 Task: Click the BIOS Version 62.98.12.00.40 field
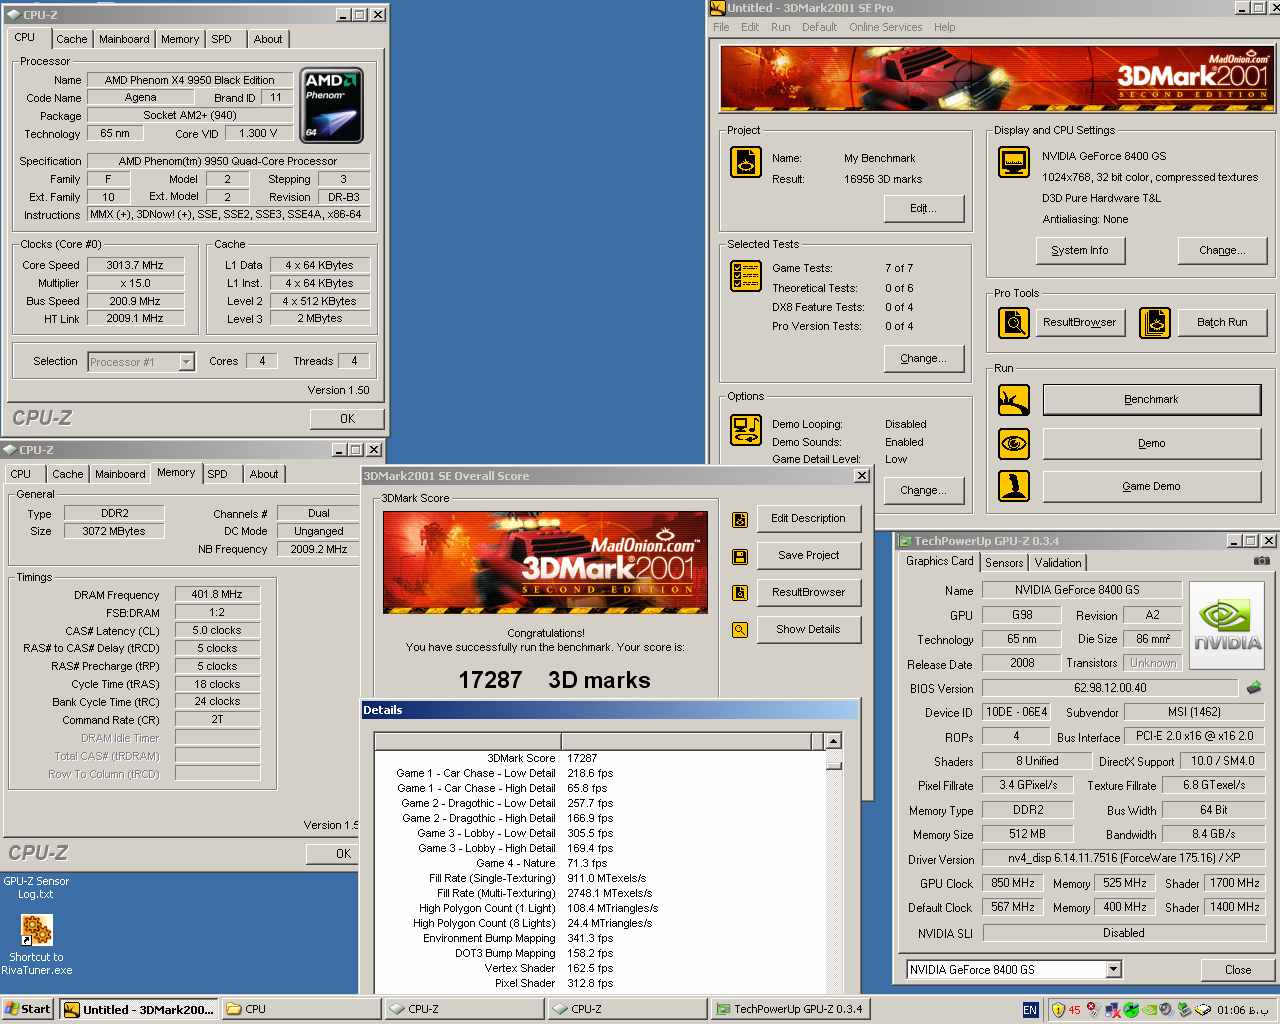pyautogui.click(x=1111, y=688)
